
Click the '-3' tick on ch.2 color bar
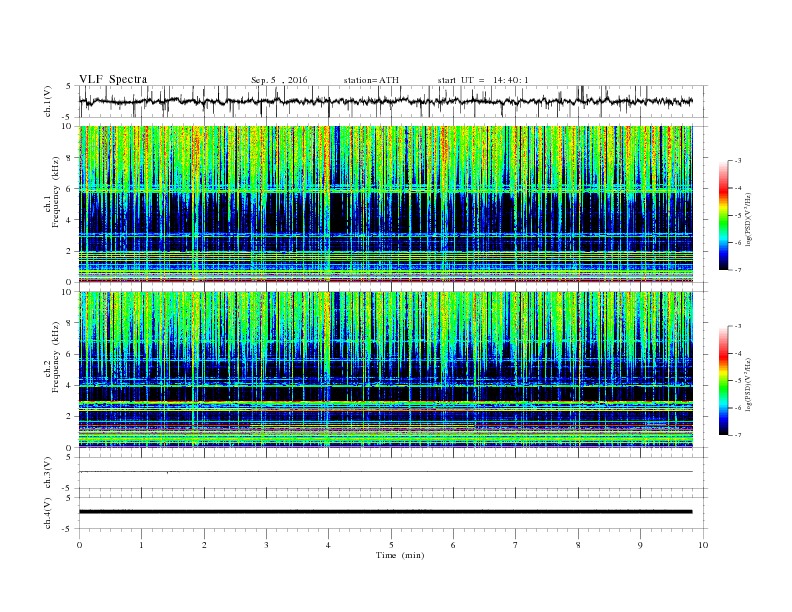coord(737,326)
